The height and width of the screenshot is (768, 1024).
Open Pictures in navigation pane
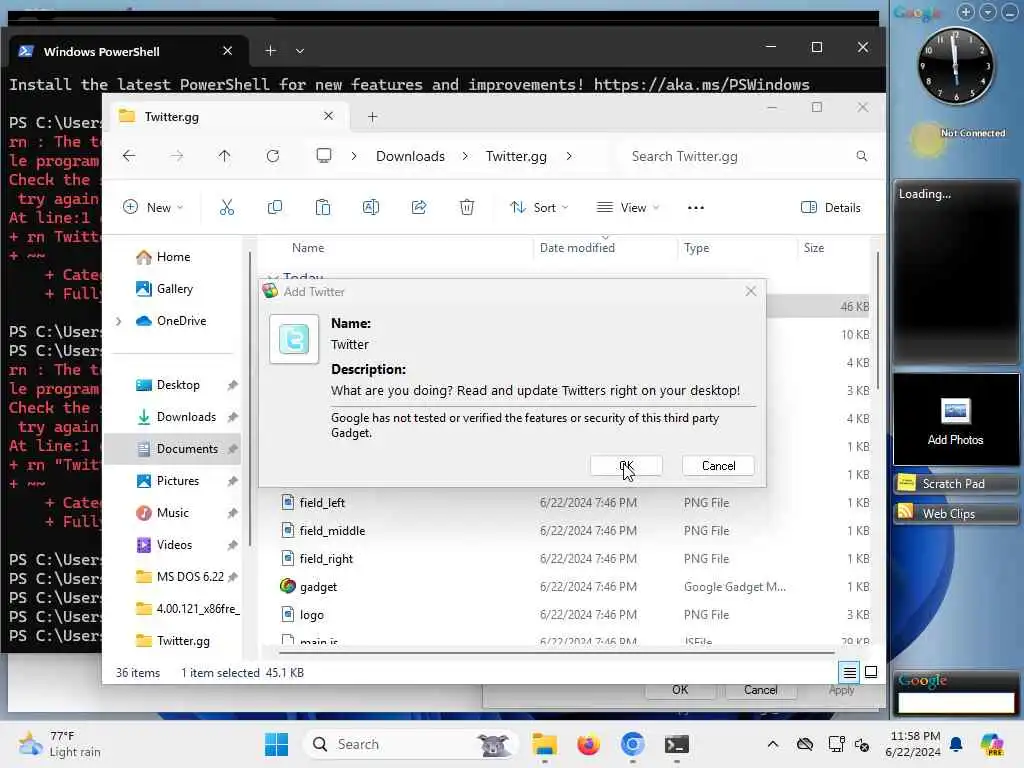point(178,481)
